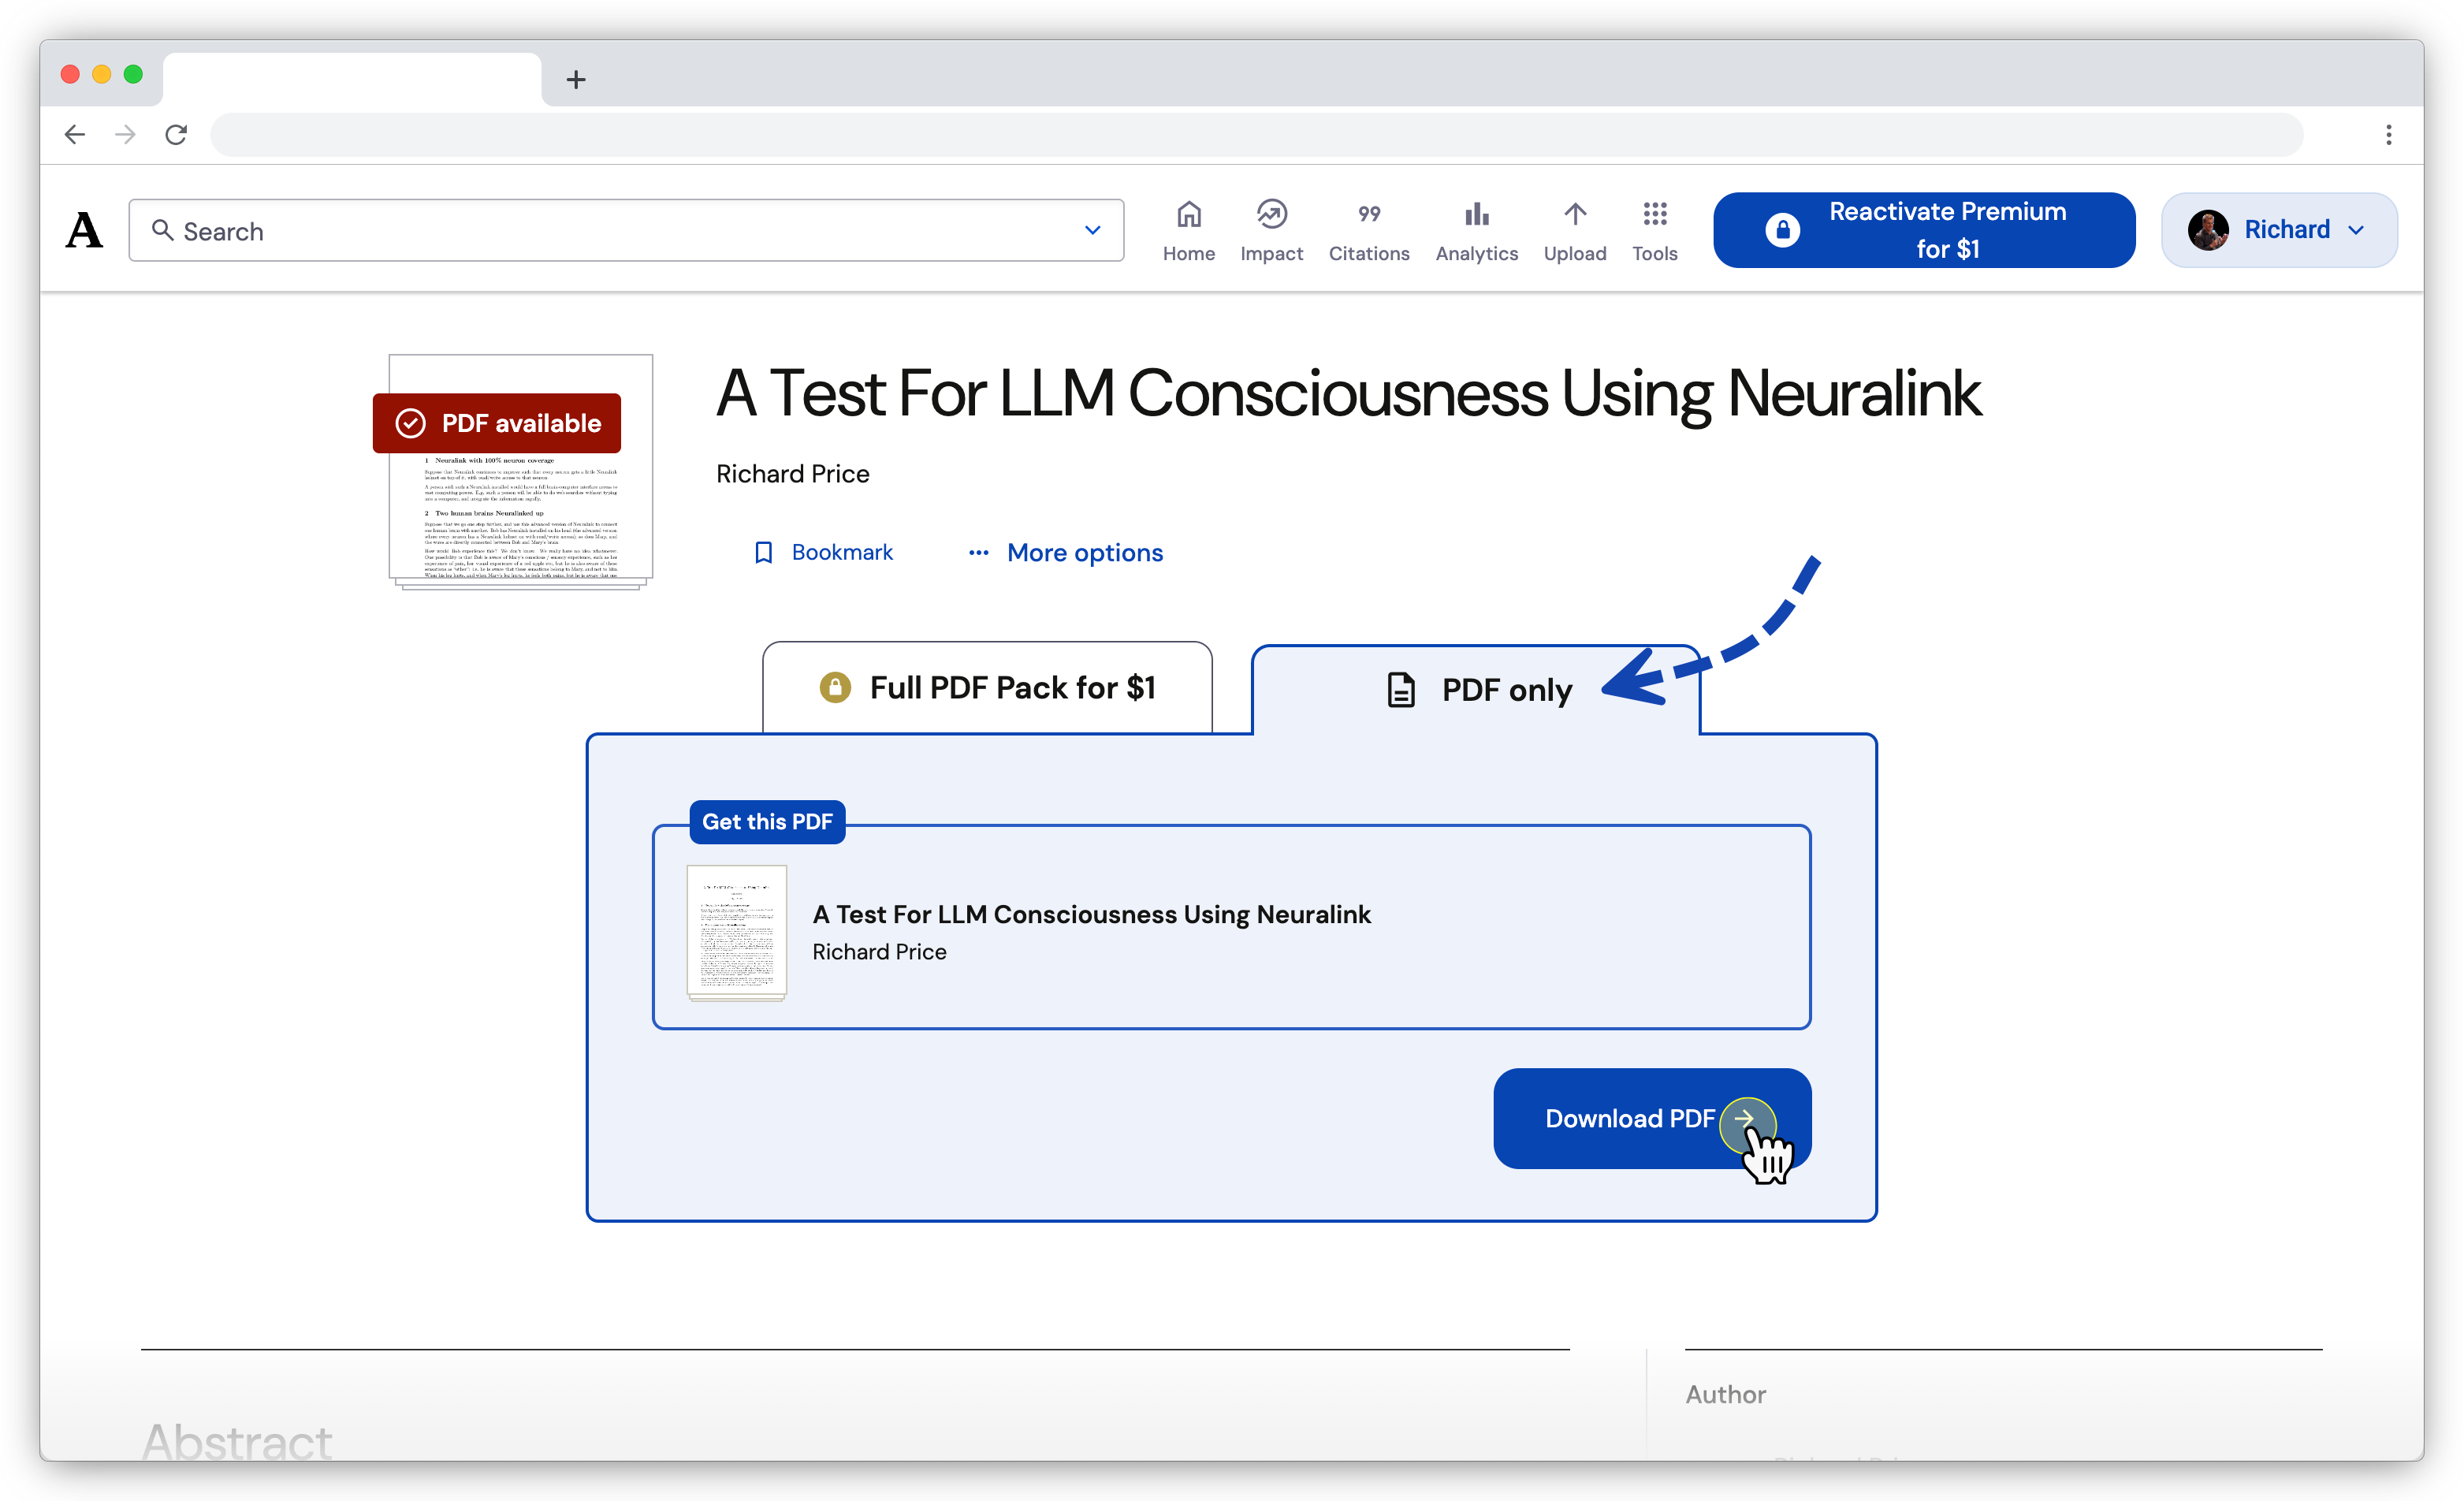2464x1501 pixels.
Task: Close the browser window with red button
Action: pos(70,74)
